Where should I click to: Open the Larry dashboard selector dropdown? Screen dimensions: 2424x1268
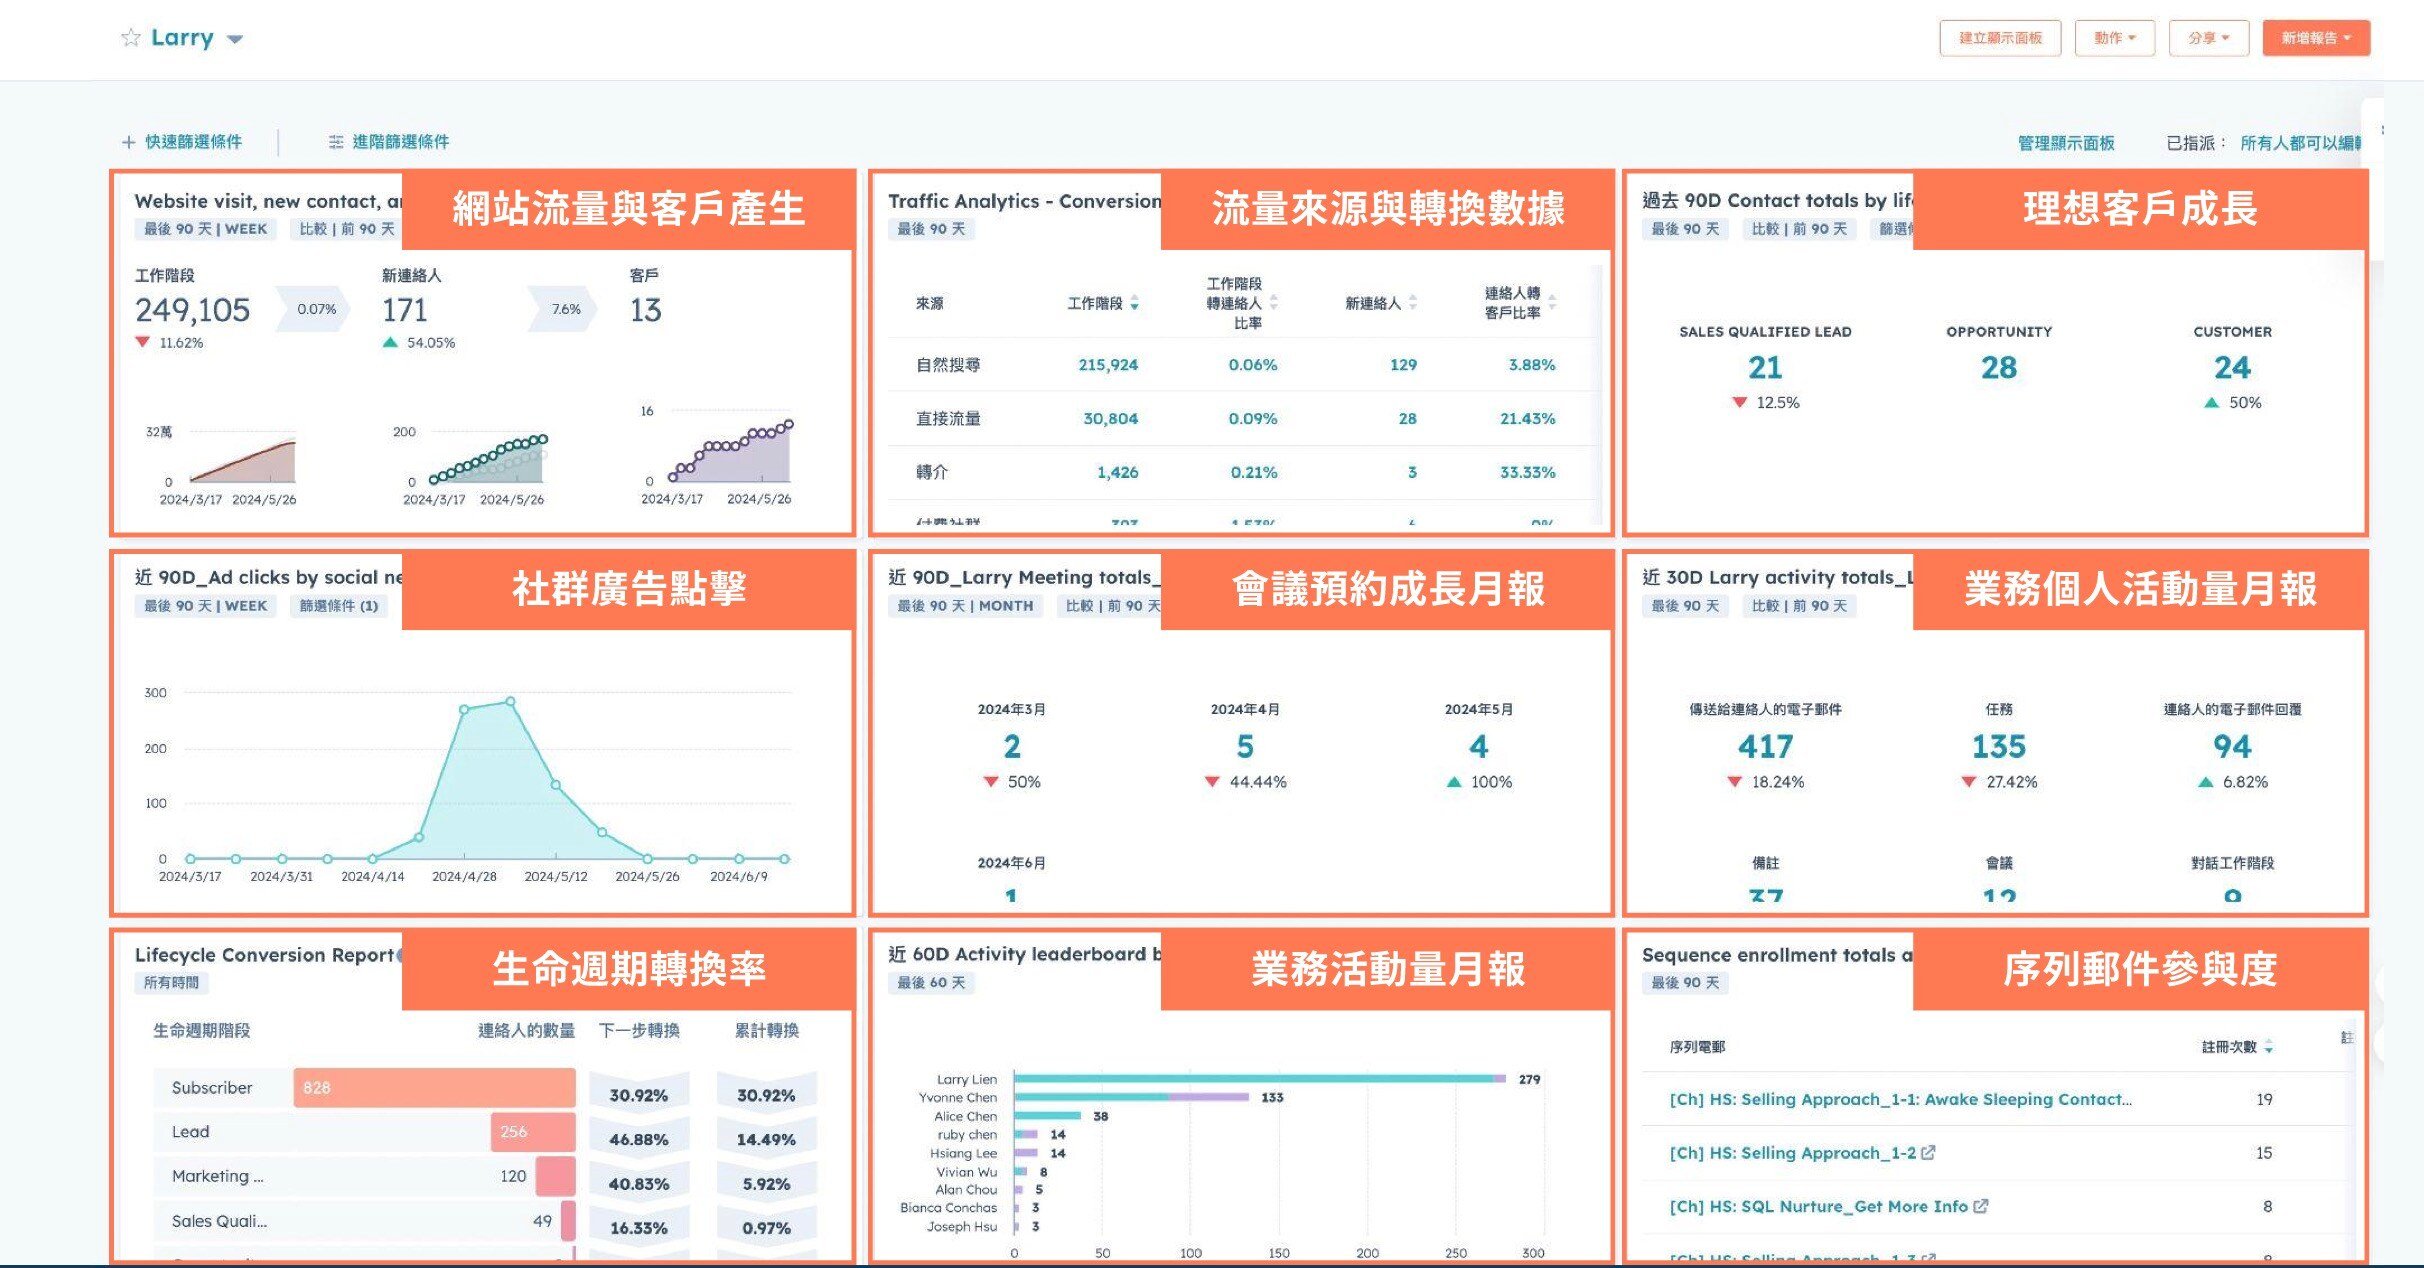pos(235,38)
